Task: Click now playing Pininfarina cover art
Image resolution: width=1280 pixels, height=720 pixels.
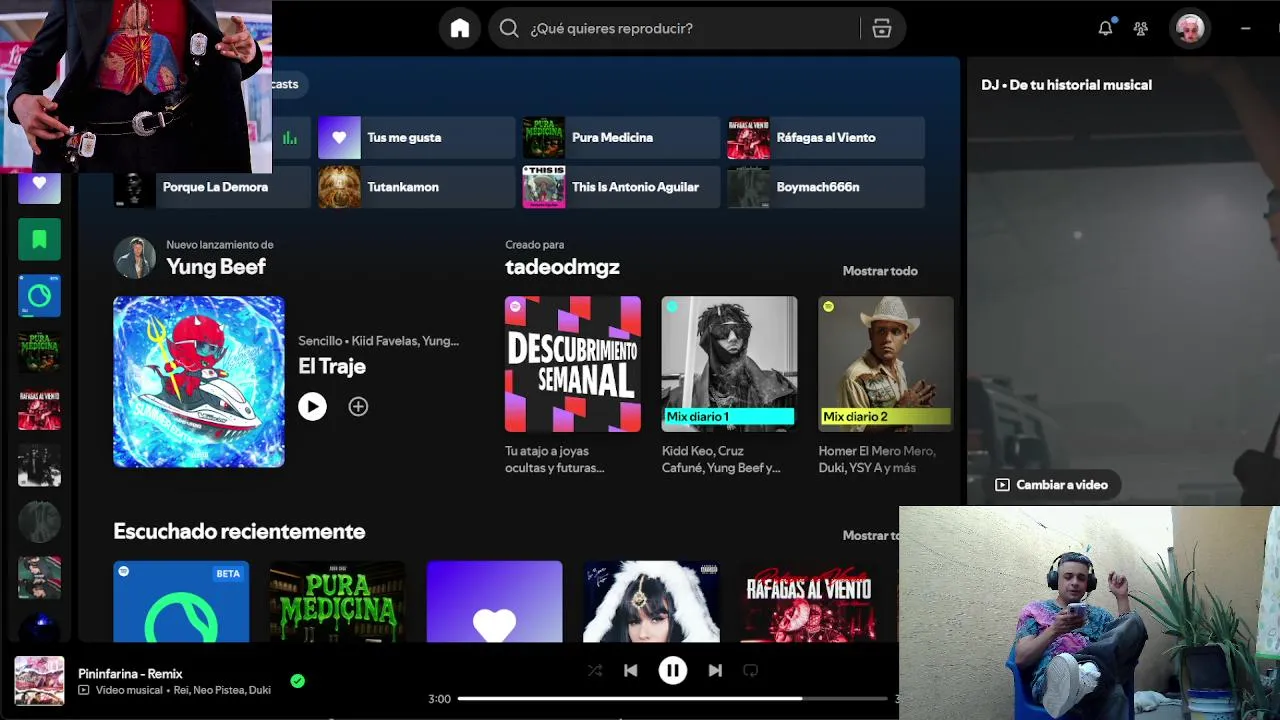Action: [x=39, y=681]
